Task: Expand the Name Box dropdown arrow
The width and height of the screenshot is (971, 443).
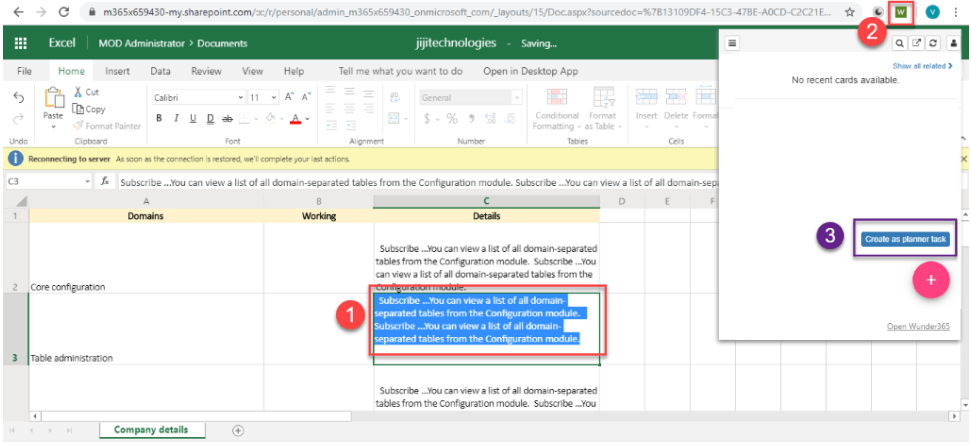Action: coord(87,182)
